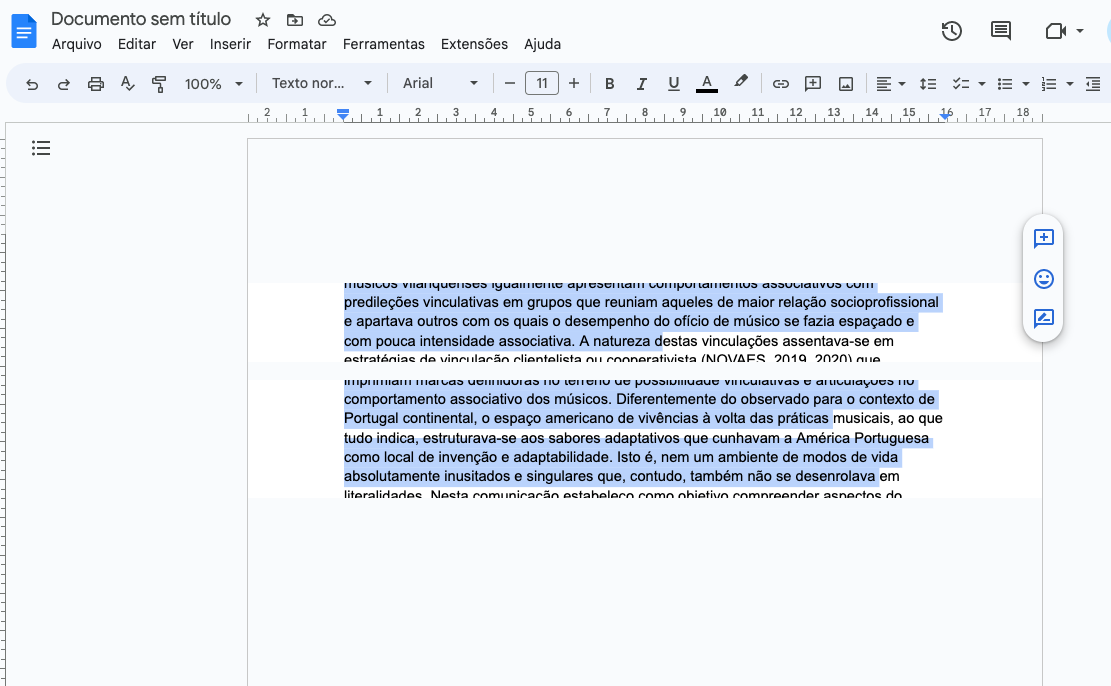Screen dimensions: 1111x686
Task: Add emoji reaction from side panel
Action: [1044, 279]
